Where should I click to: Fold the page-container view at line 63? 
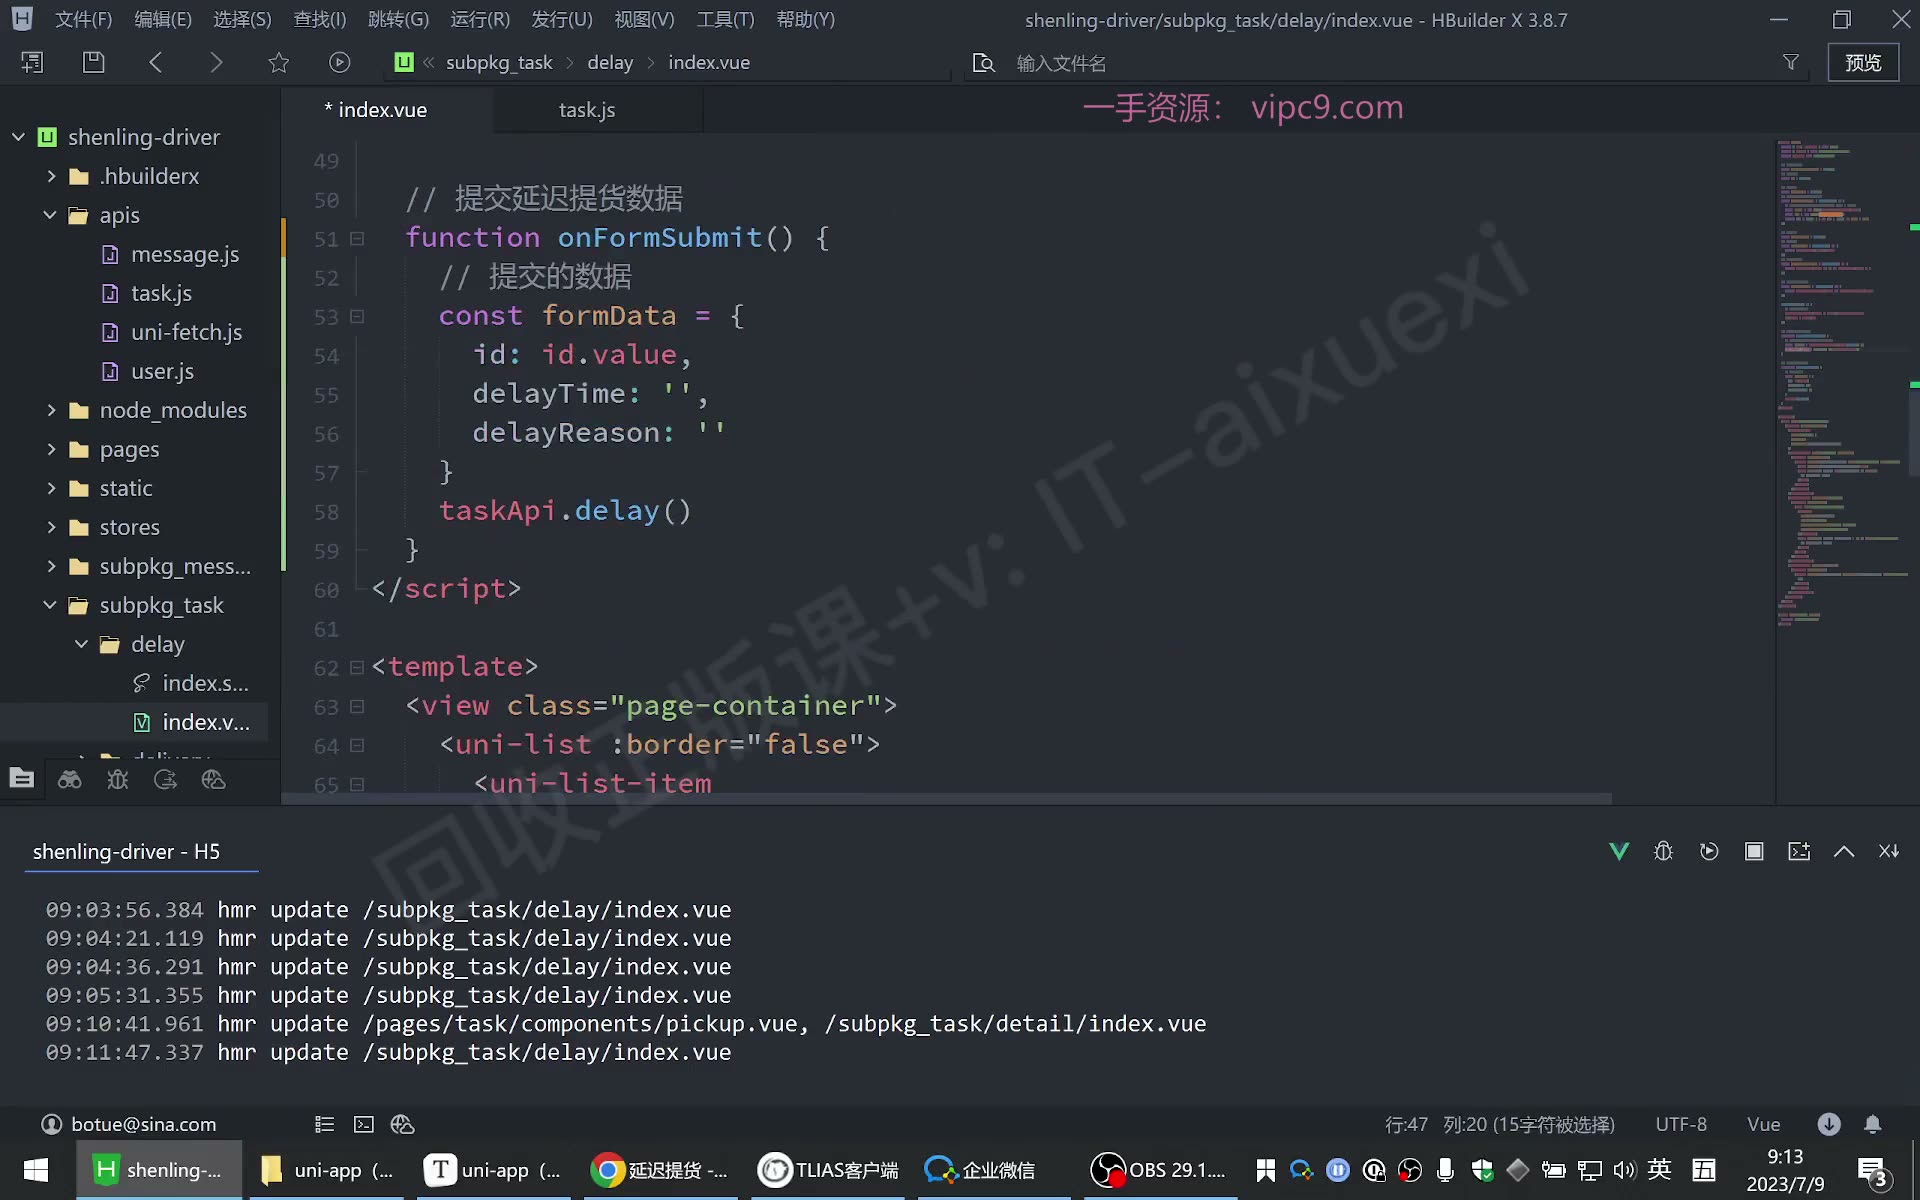[357, 707]
